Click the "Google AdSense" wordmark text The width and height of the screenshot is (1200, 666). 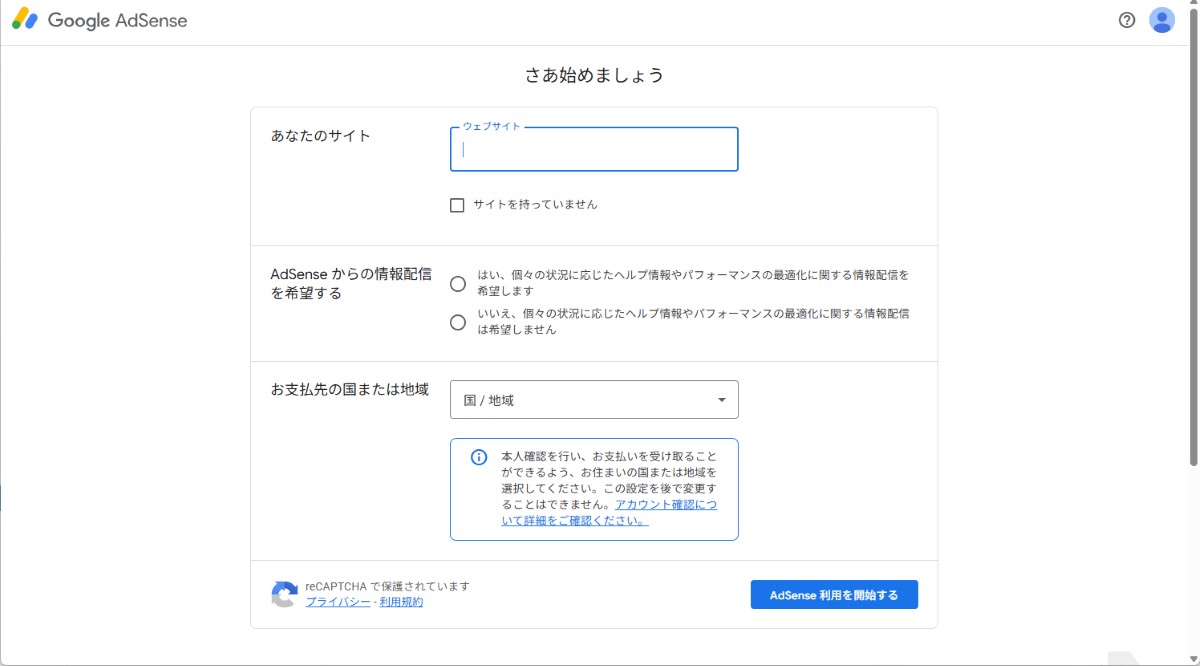(x=117, y=20)
